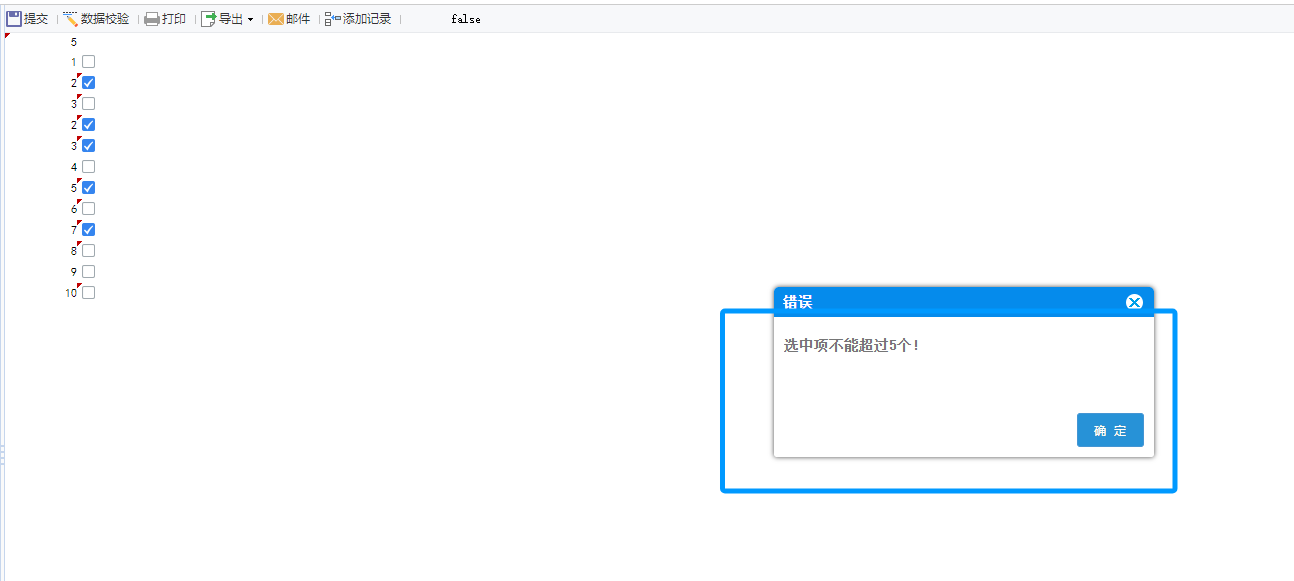Uncheck the checkbox labeled 5

(x=88, y=188)
